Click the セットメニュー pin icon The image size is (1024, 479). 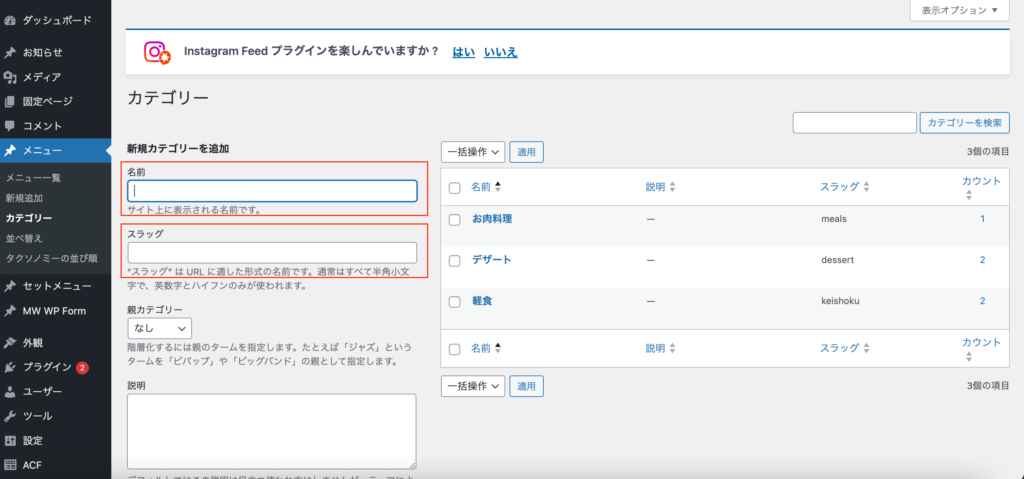pyautogui.click(x=9, y=286)
